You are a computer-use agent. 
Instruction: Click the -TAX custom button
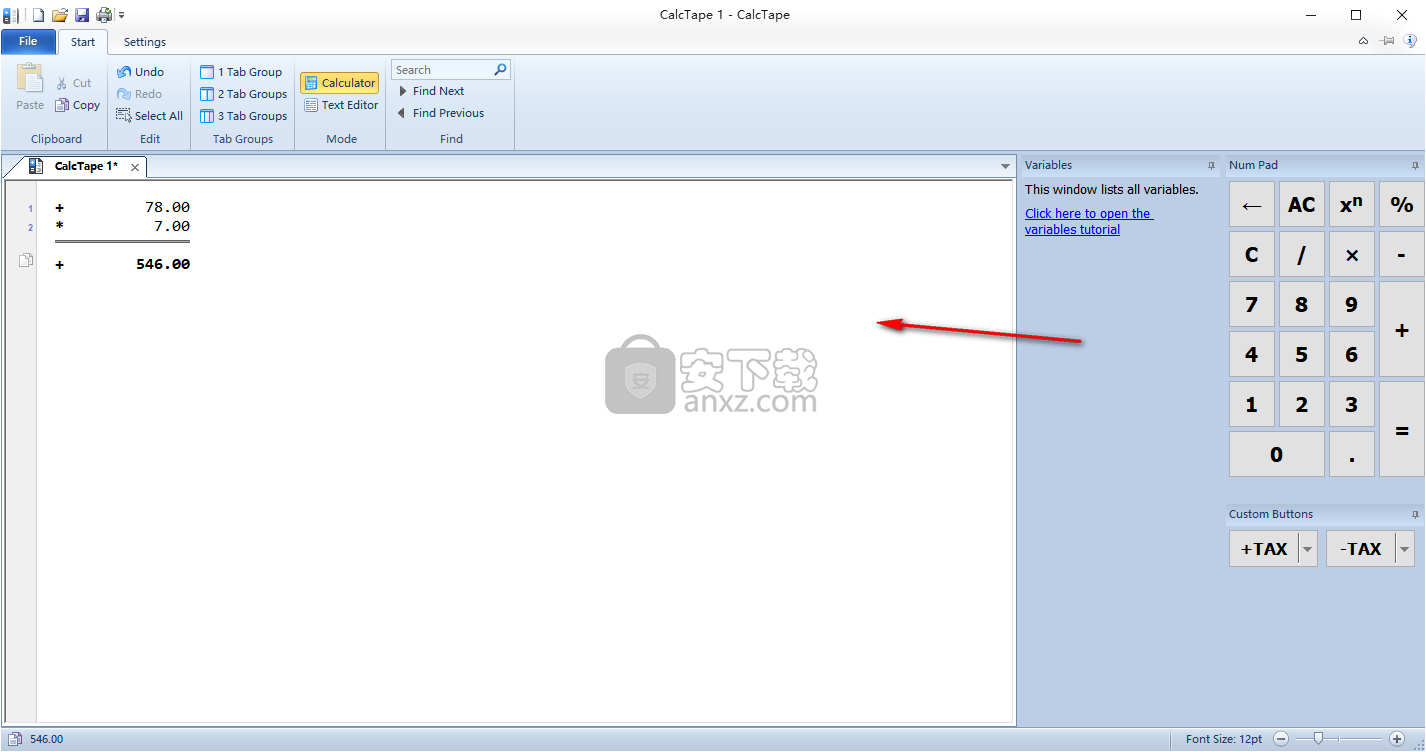[1360, 548]
